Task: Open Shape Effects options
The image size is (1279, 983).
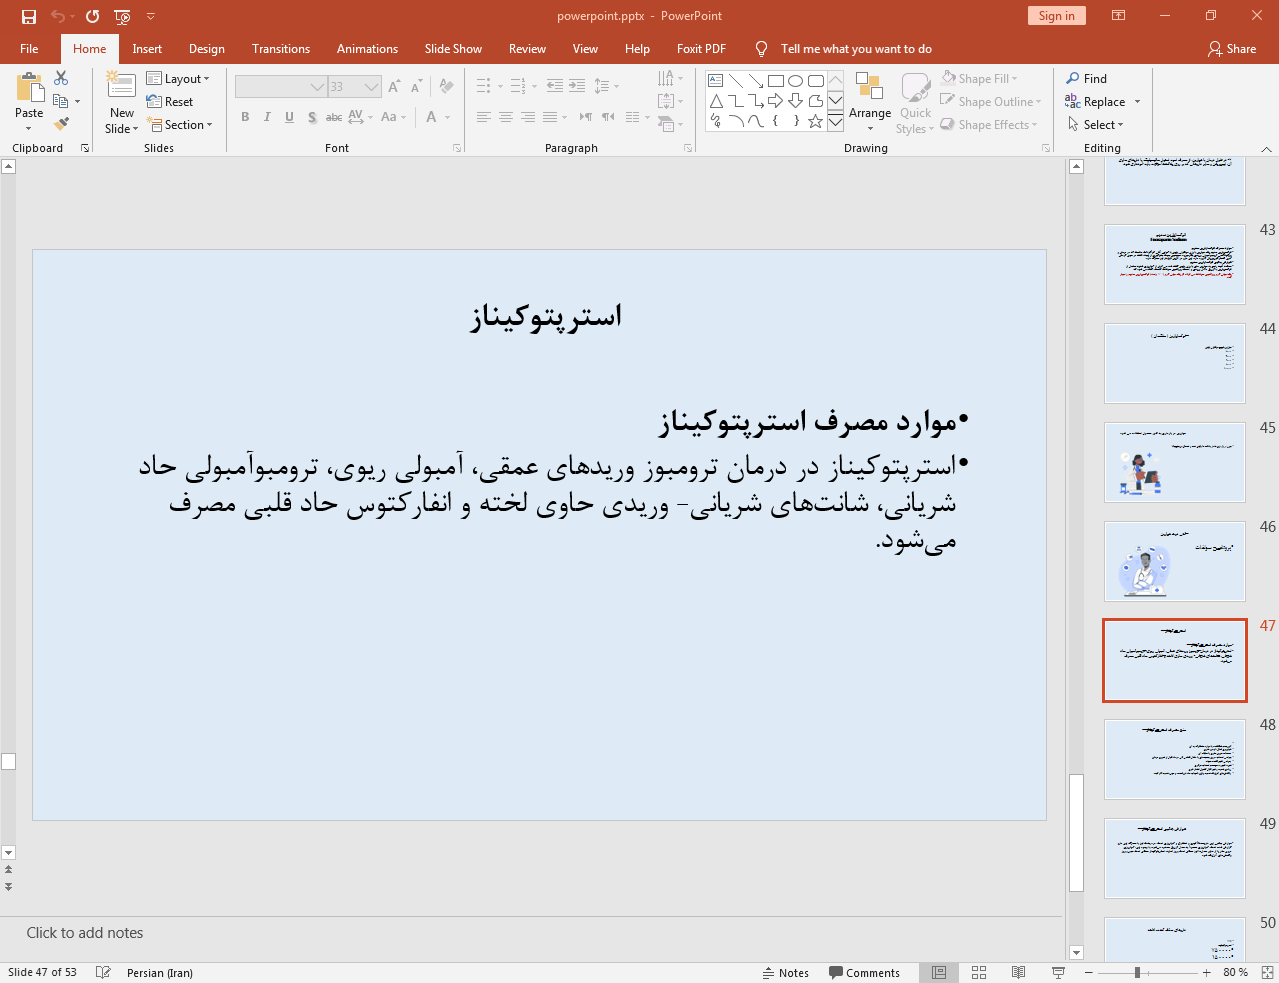Action: [989, 124]
